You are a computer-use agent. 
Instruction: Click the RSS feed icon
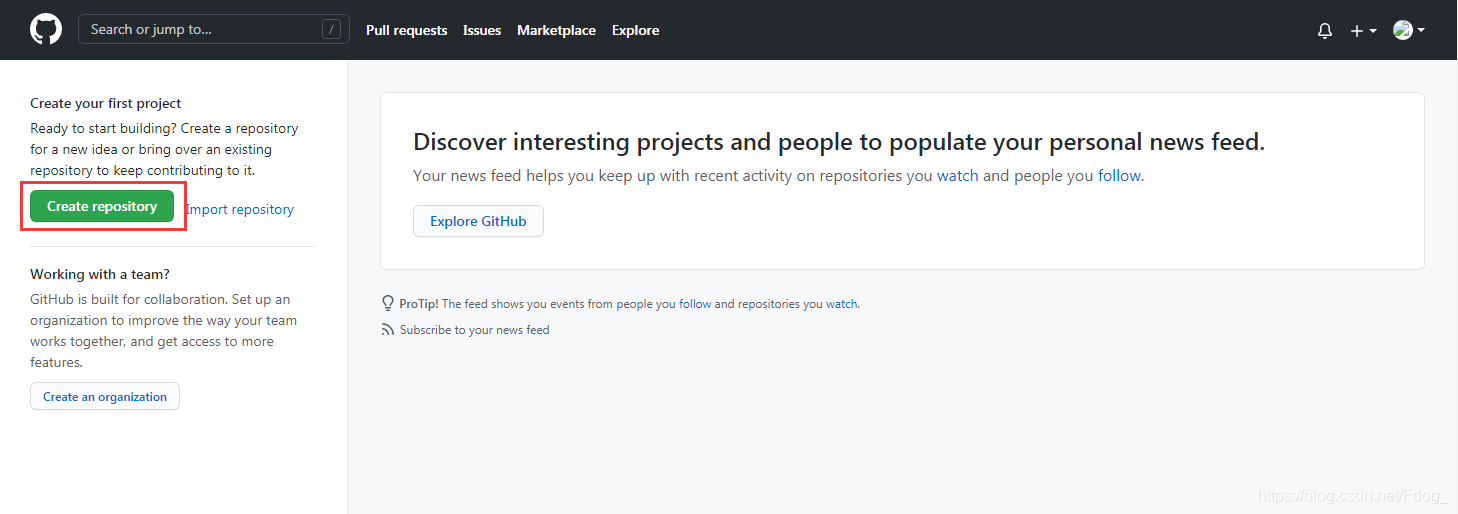[x=388, y=330]
